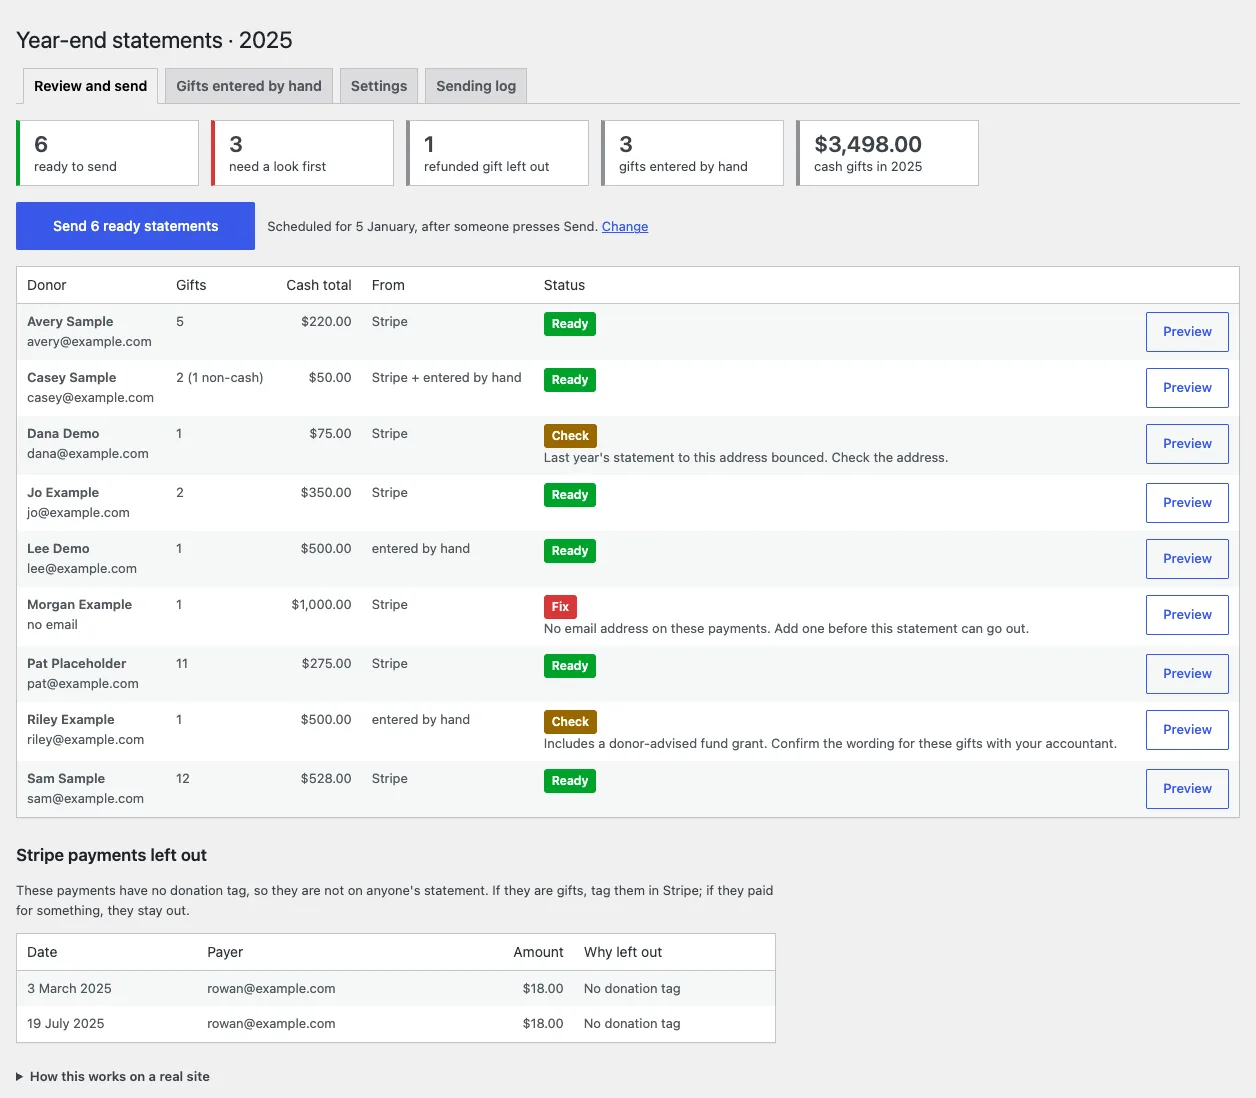Click Check badge in Riley Example row
Viewport: 1256px width, 1098px height.
click(x=570, y=722)
